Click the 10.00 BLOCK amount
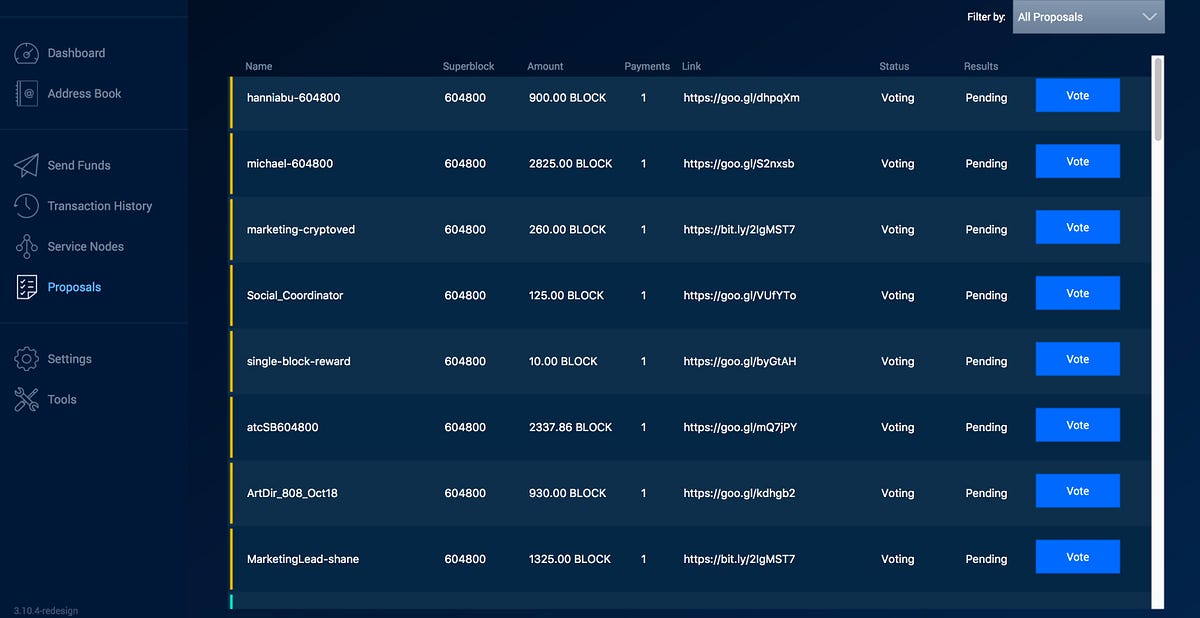 (x=563, y=362)
